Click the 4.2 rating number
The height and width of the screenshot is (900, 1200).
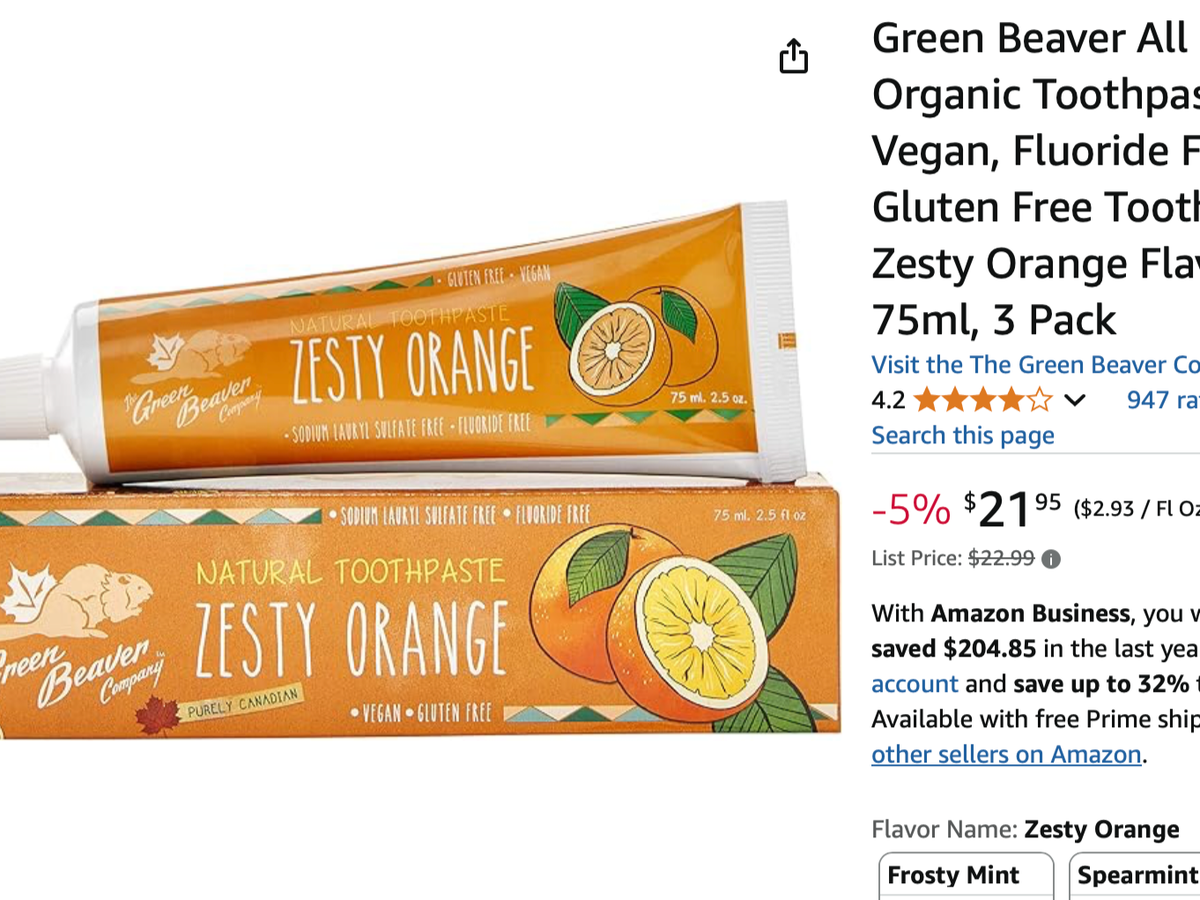888,401
